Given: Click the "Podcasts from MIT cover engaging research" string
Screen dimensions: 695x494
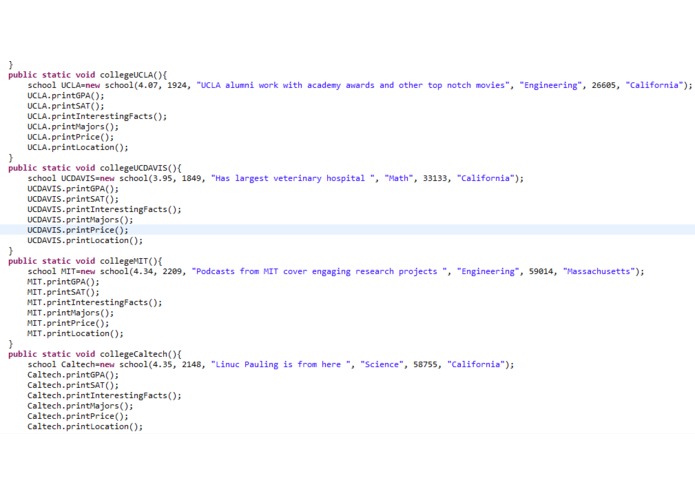Looking at the screenshot, I should (320, 271).
